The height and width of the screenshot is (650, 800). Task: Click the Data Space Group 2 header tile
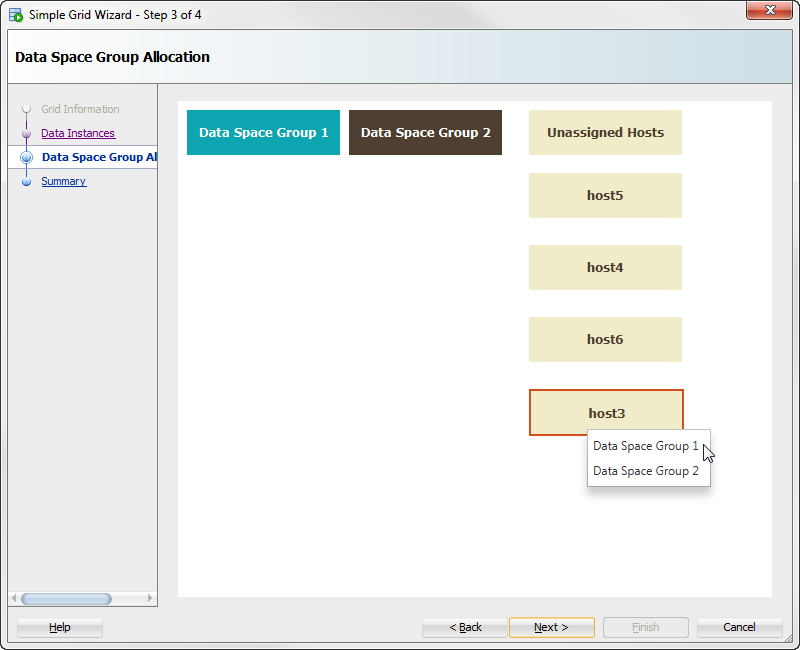(426, 133)
